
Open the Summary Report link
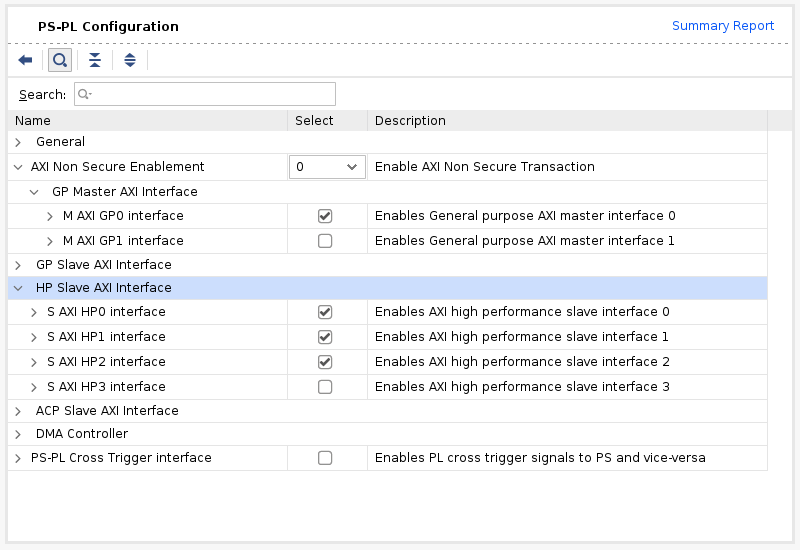(x=722, y=26)
